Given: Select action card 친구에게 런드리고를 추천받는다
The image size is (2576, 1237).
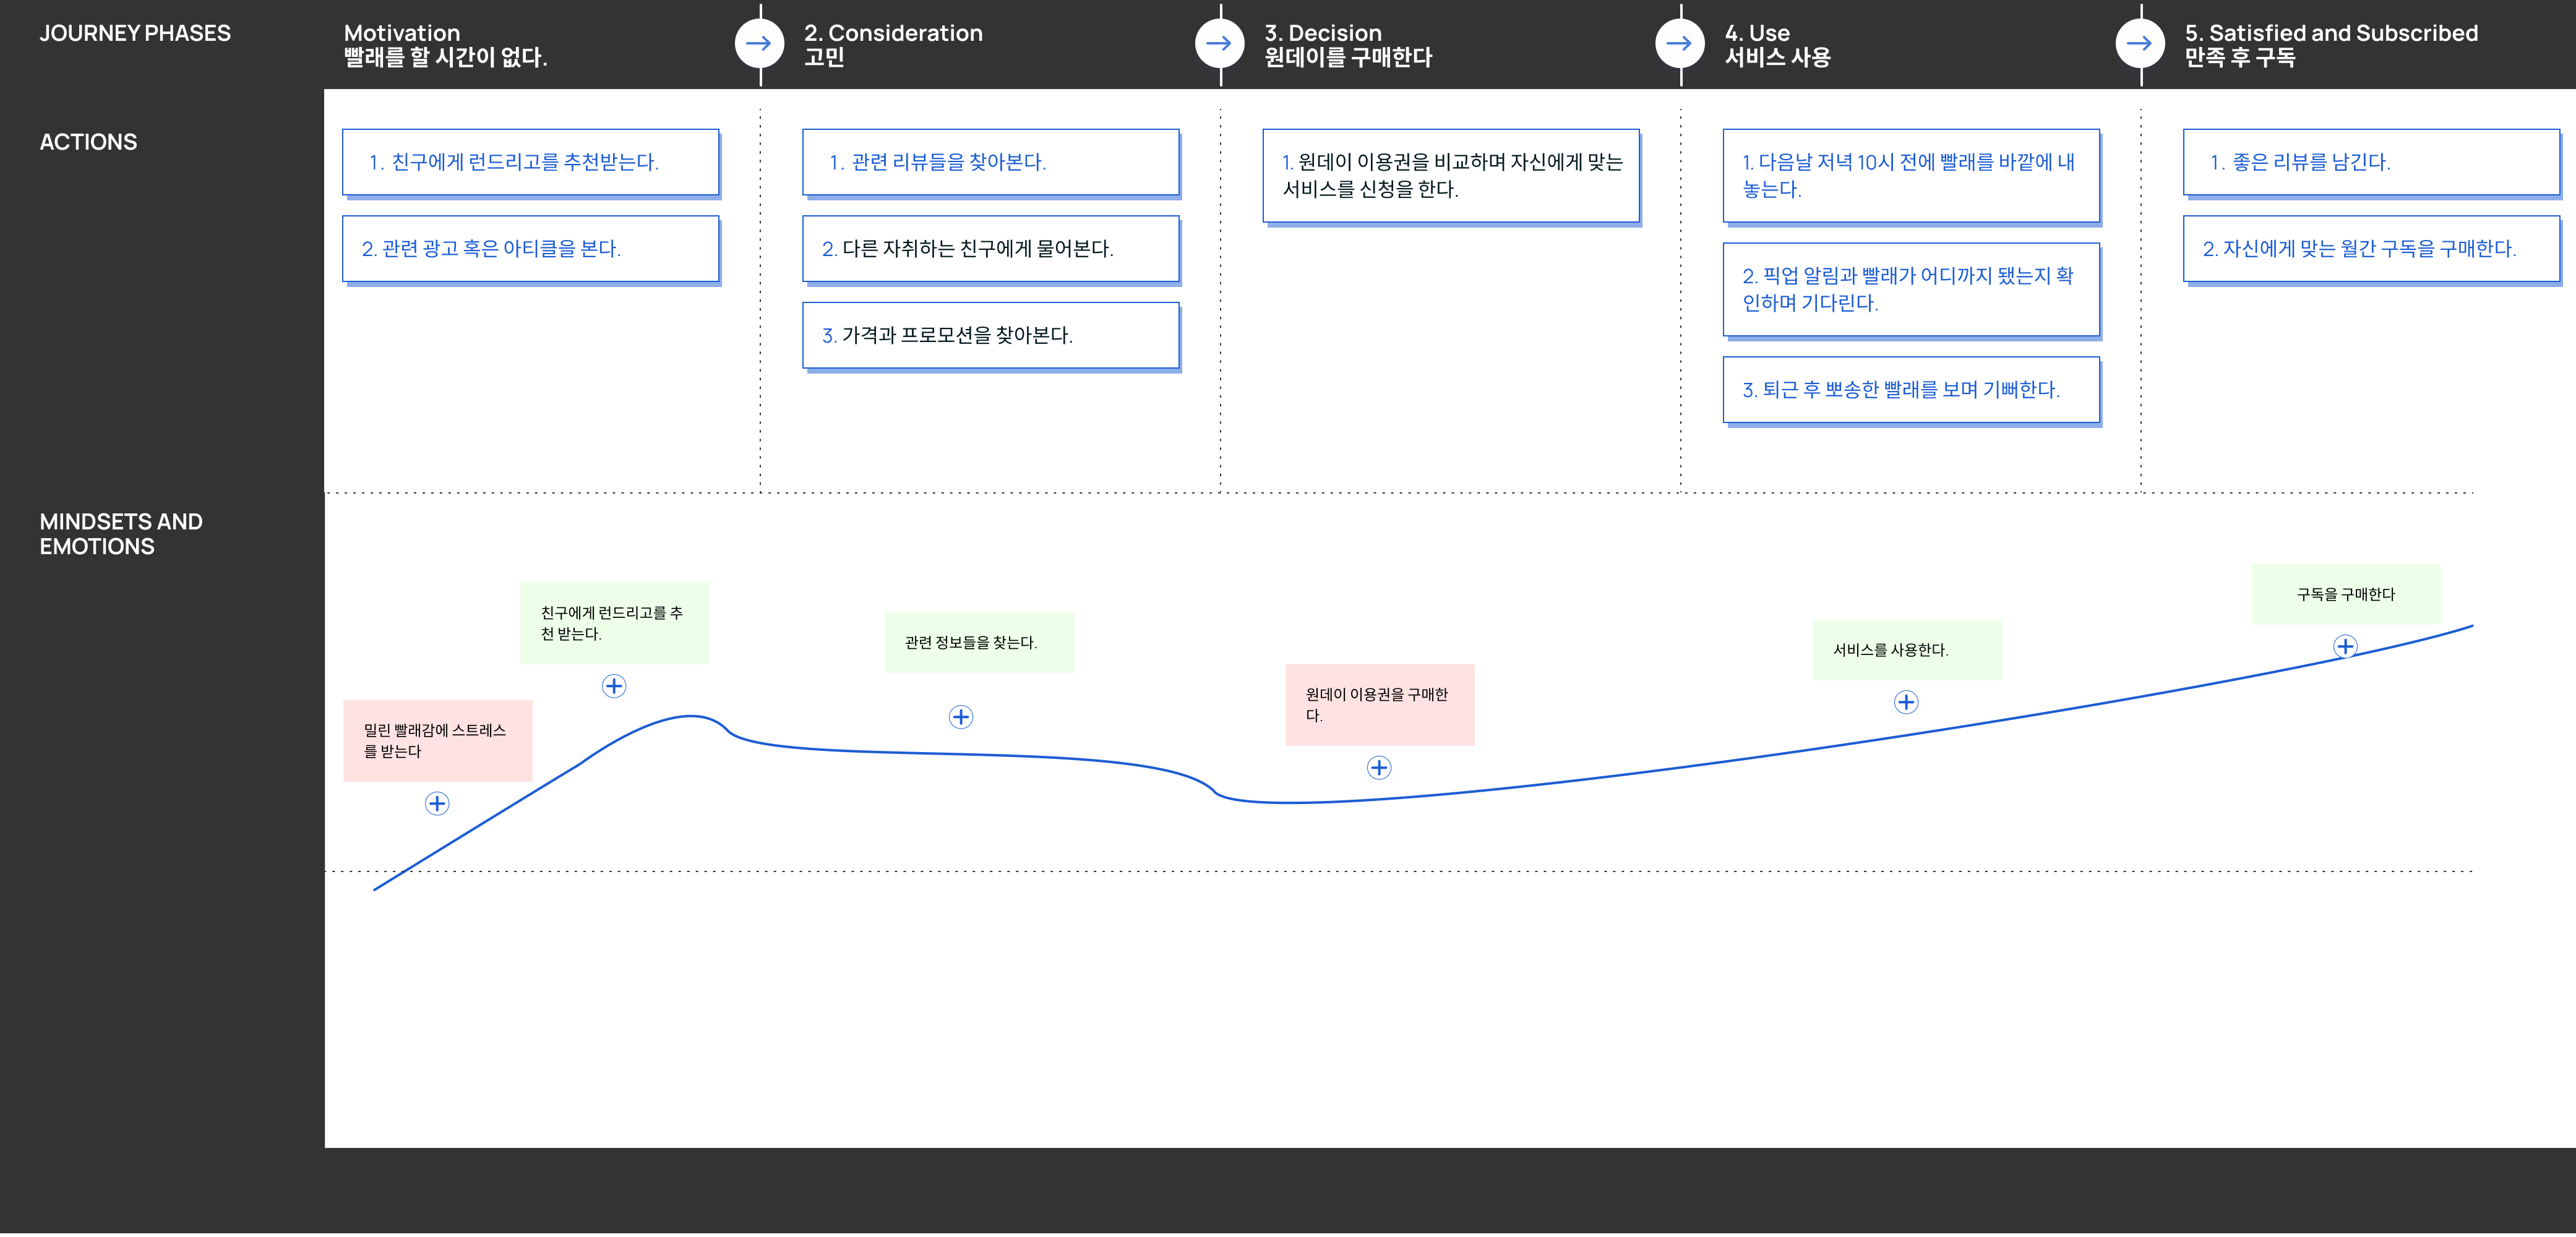Looking at the screenshot, I should [x=531, y=162].
